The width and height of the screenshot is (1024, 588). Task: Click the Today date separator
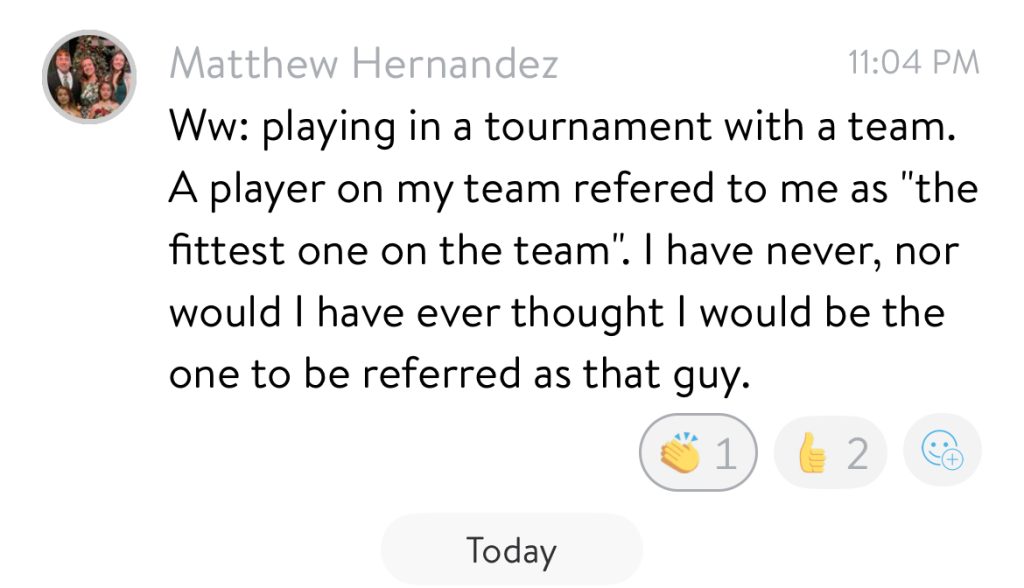511,550
